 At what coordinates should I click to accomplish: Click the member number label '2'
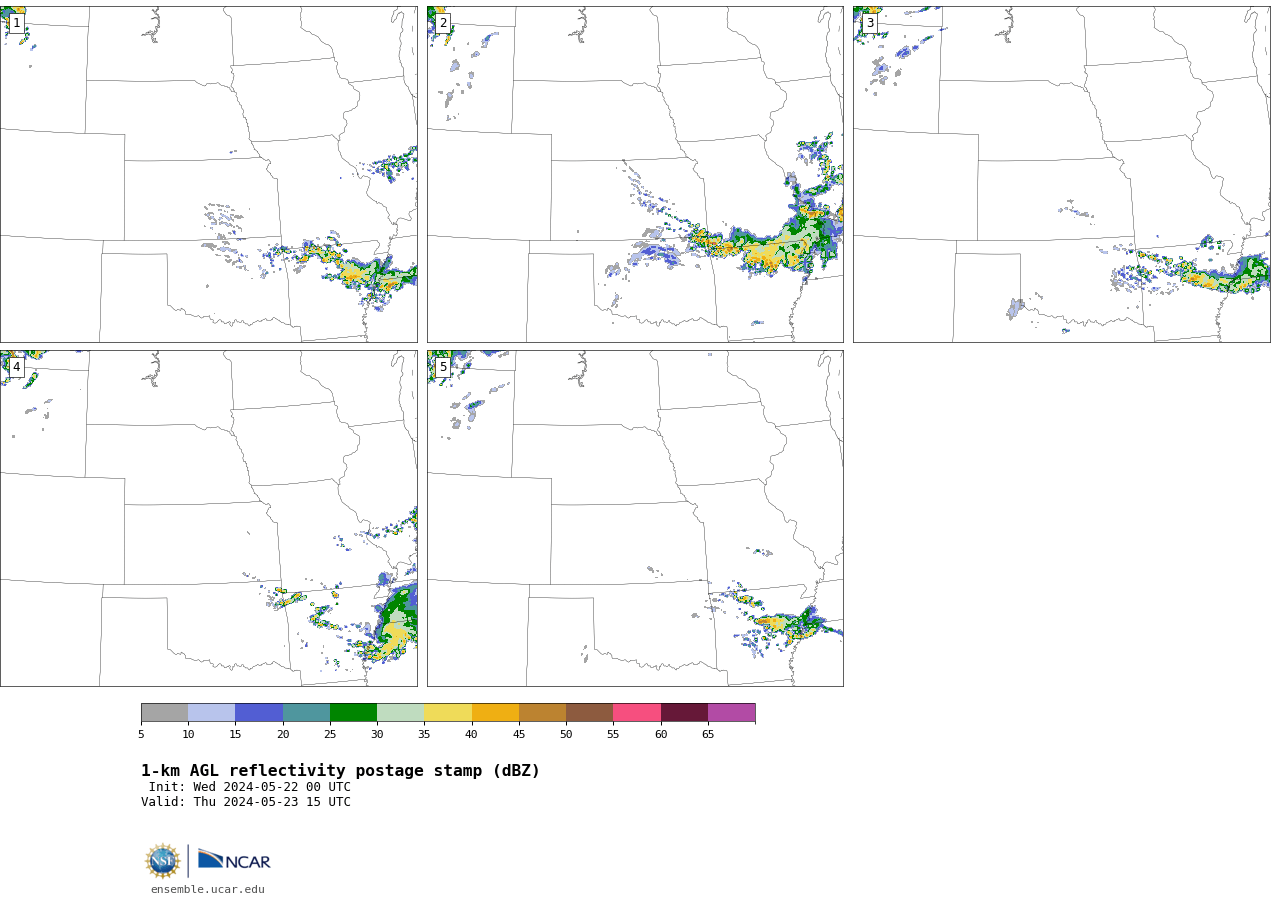(x=443, y=23)
